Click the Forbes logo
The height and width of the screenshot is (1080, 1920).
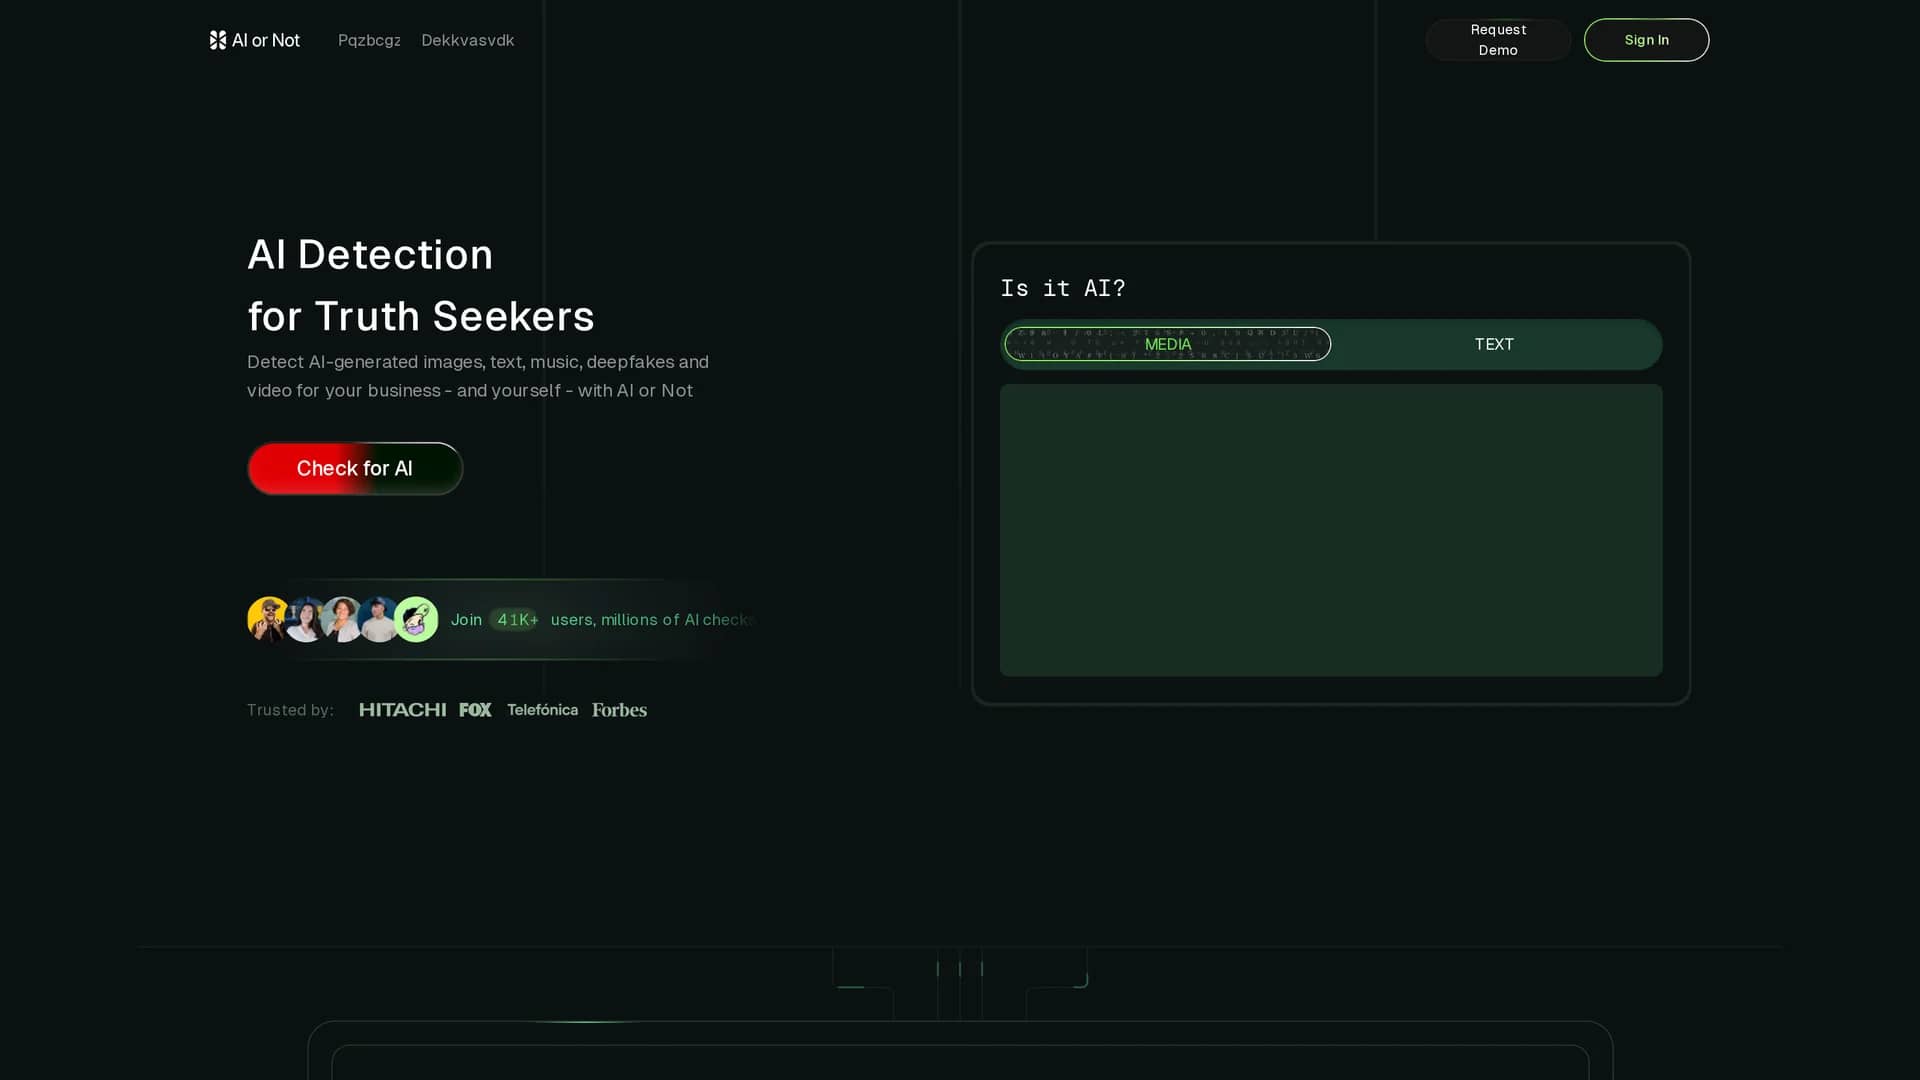[x=619, y=710]
